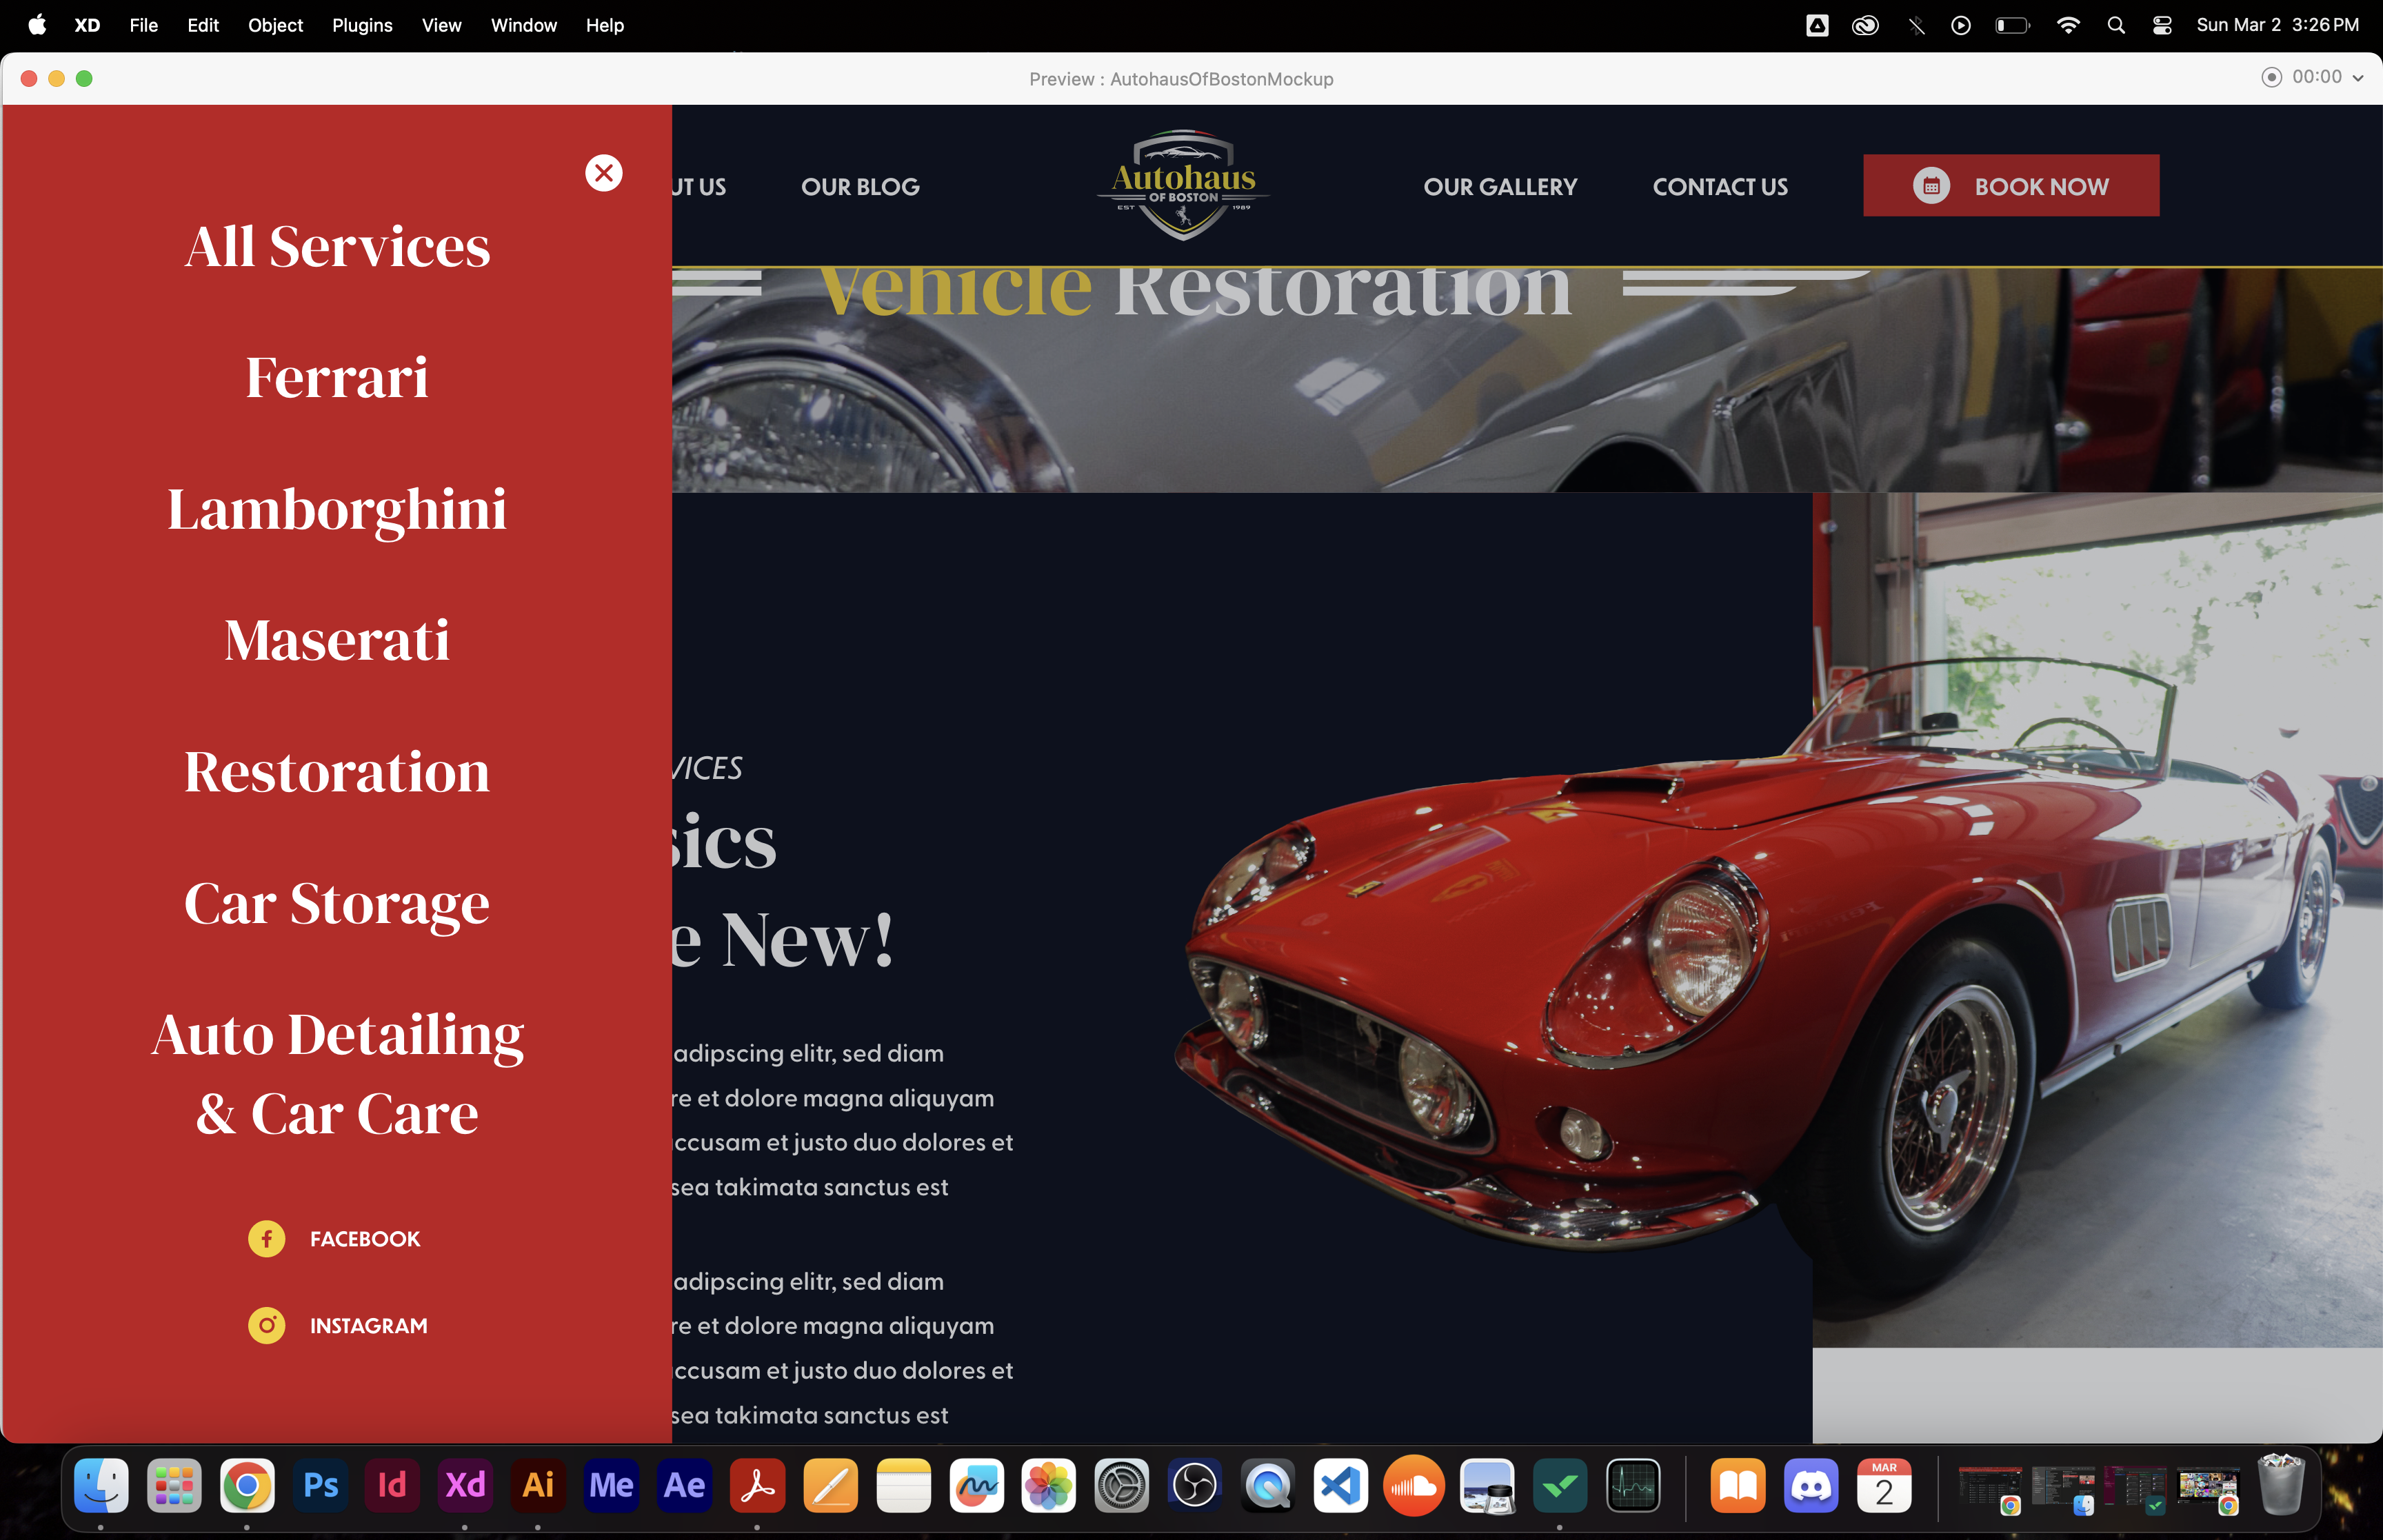The width and height of the screenshot is (2383, 1540).
Task: Open the Object menu
Action: [x=275, y=26]
